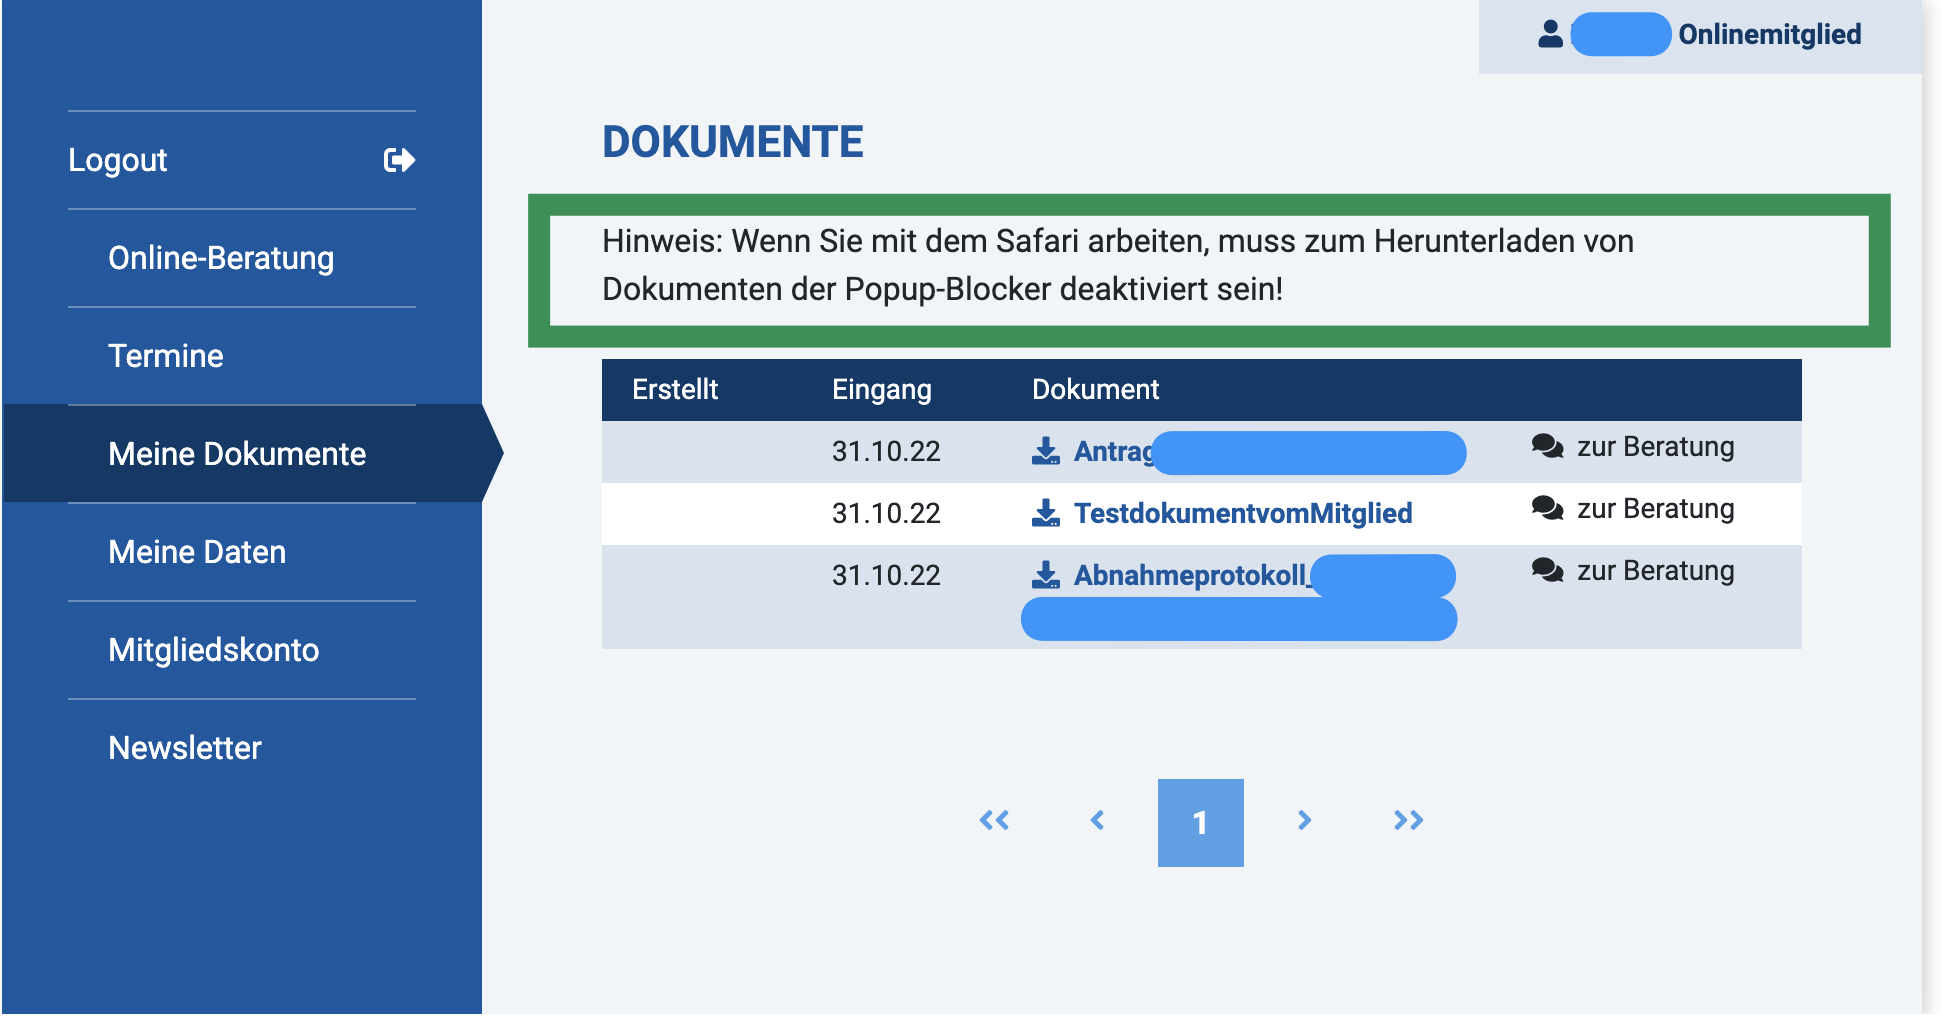Jump to last page with double-right arrows

[x=1408, y=821]
